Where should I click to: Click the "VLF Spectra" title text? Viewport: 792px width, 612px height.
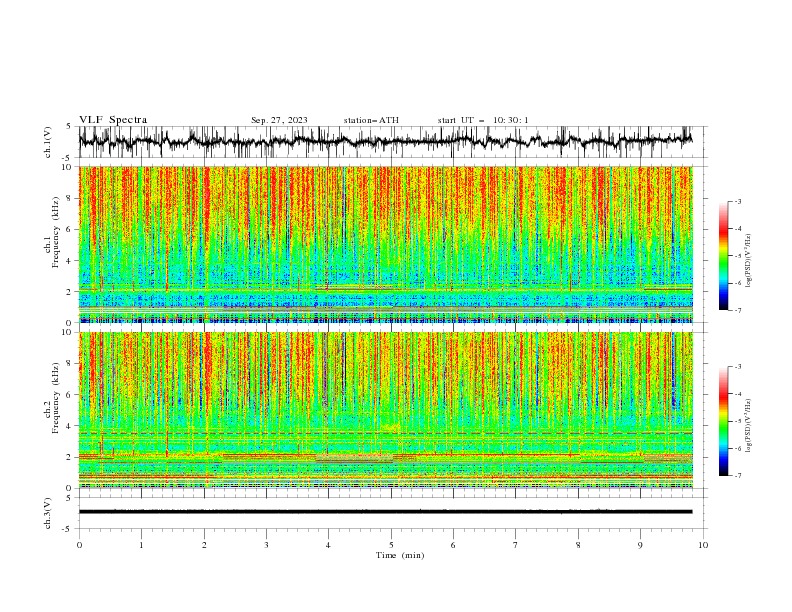pyautogui.click(x=113, y=120)
